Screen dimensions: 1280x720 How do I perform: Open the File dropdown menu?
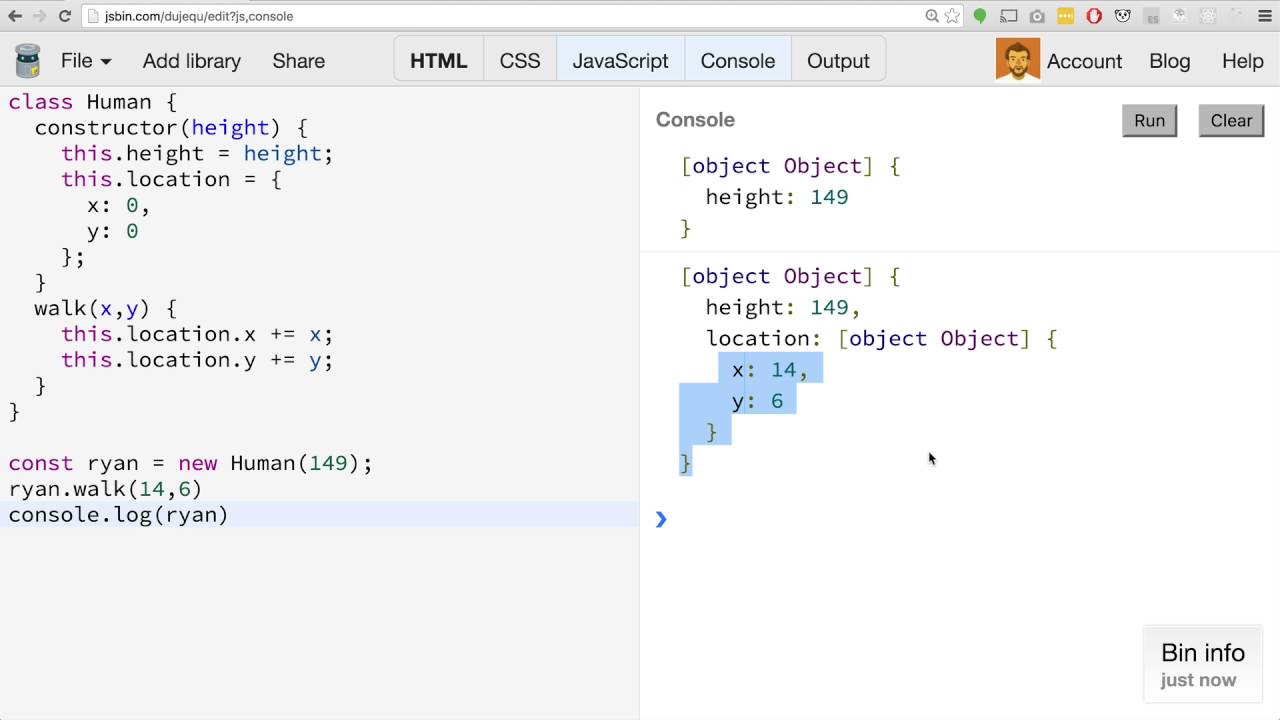(85, 61)
